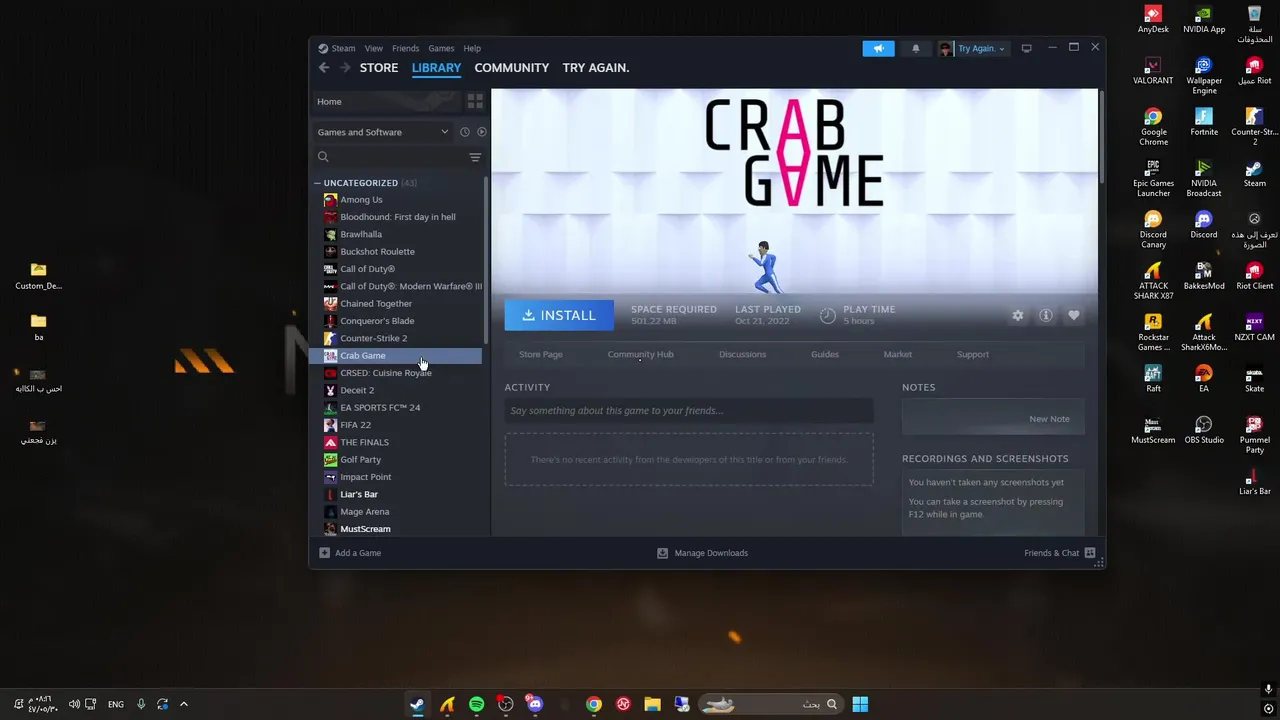The image size is (1280, 720).
Task: Open the Friends menu
Action: pos(405,48)
